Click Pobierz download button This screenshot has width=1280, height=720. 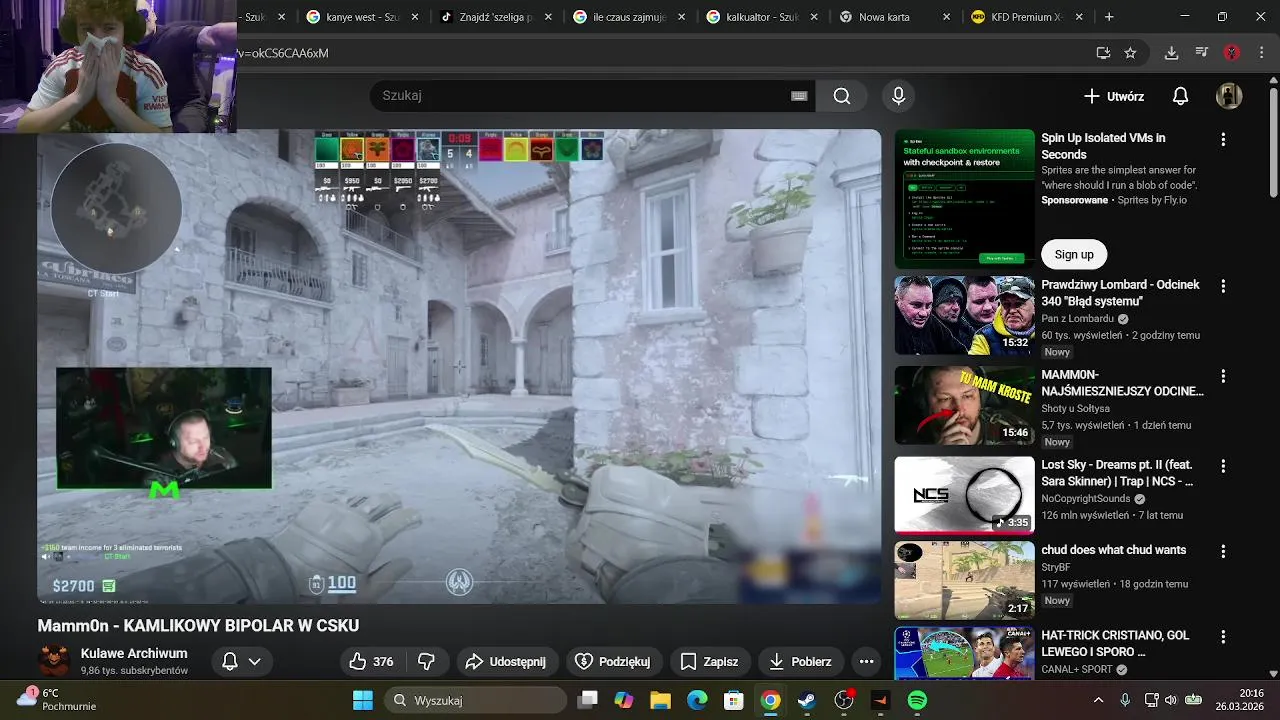point(799,662)
